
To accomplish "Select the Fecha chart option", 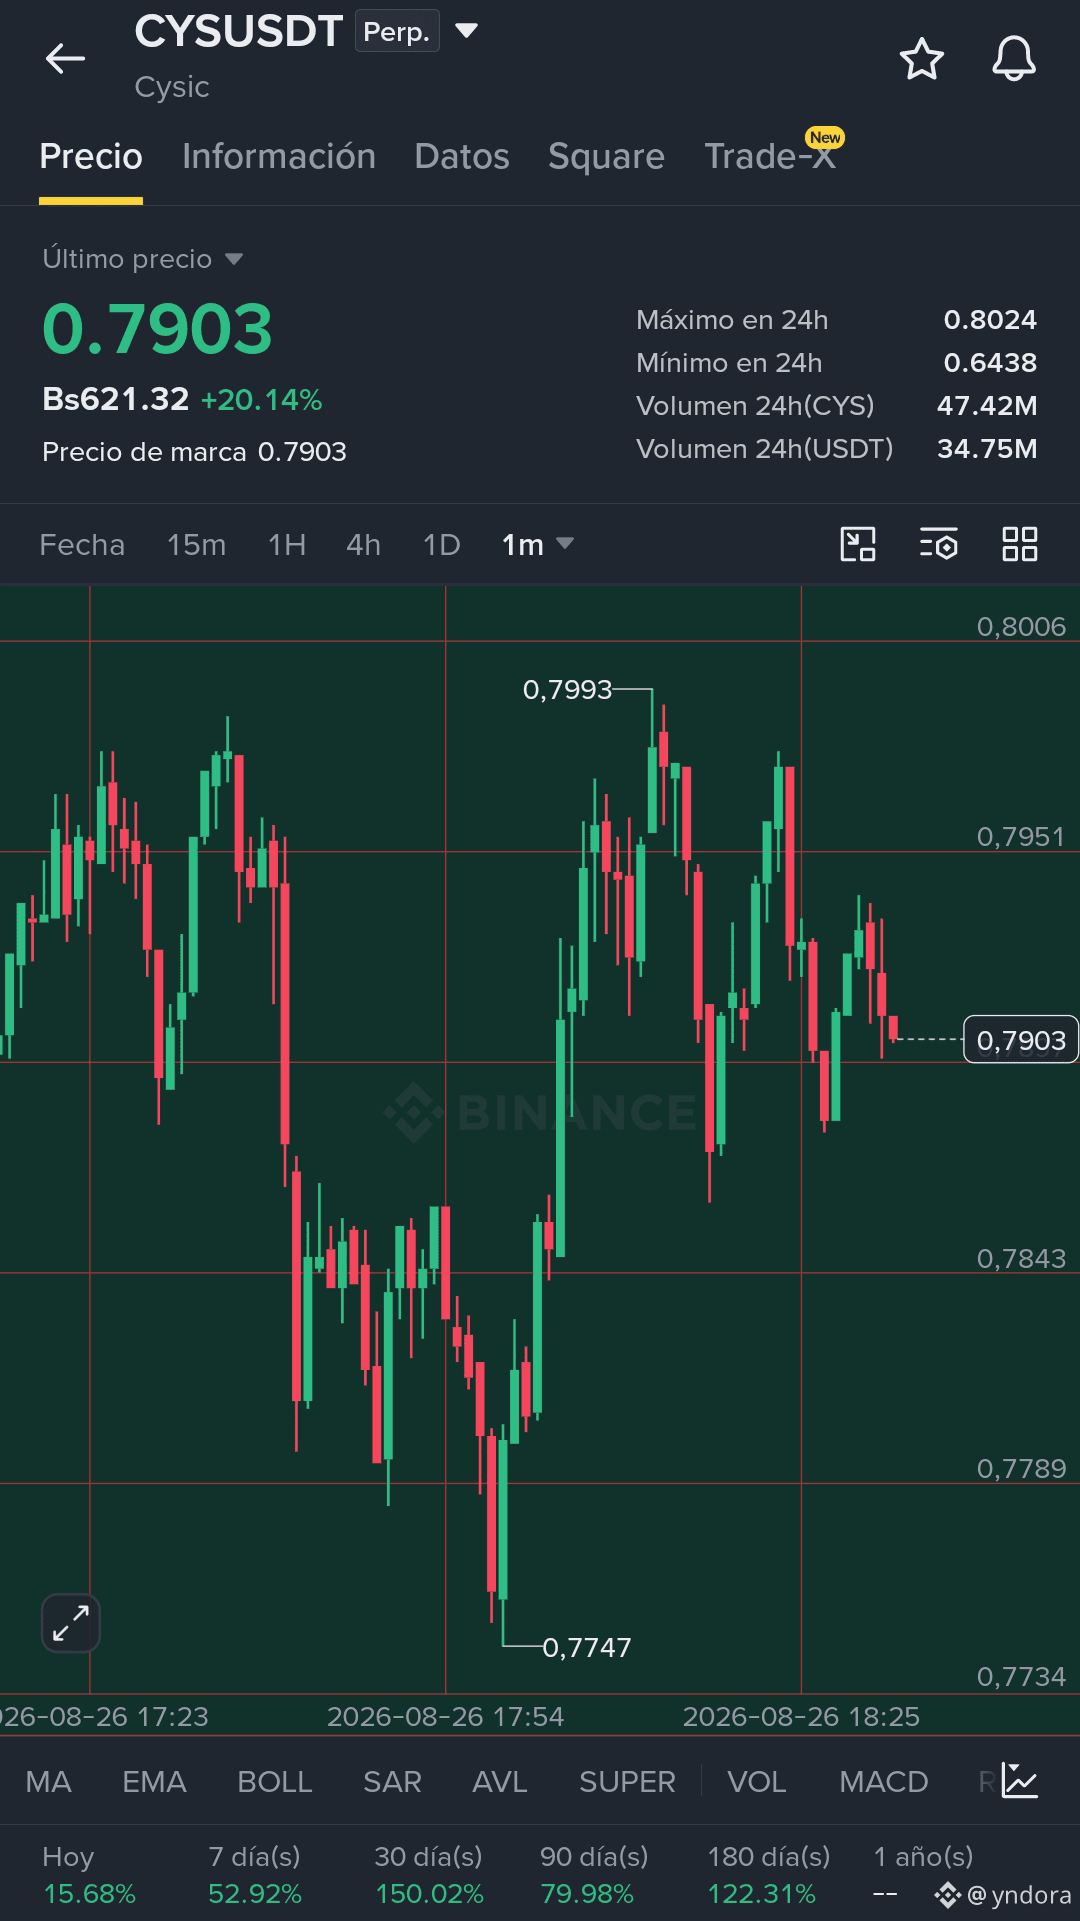I will tap(82, 545).
